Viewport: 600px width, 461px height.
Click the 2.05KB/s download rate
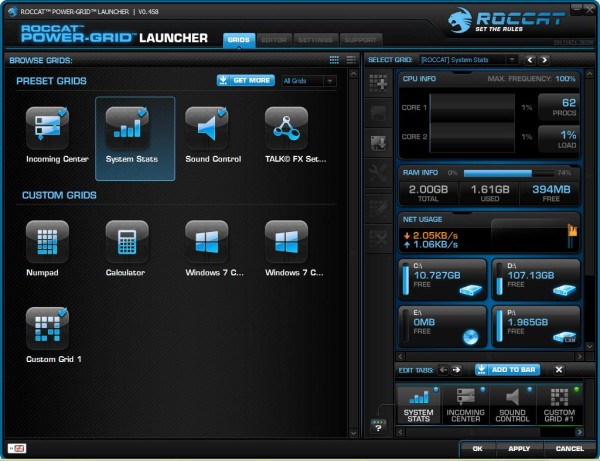[435, 236]
